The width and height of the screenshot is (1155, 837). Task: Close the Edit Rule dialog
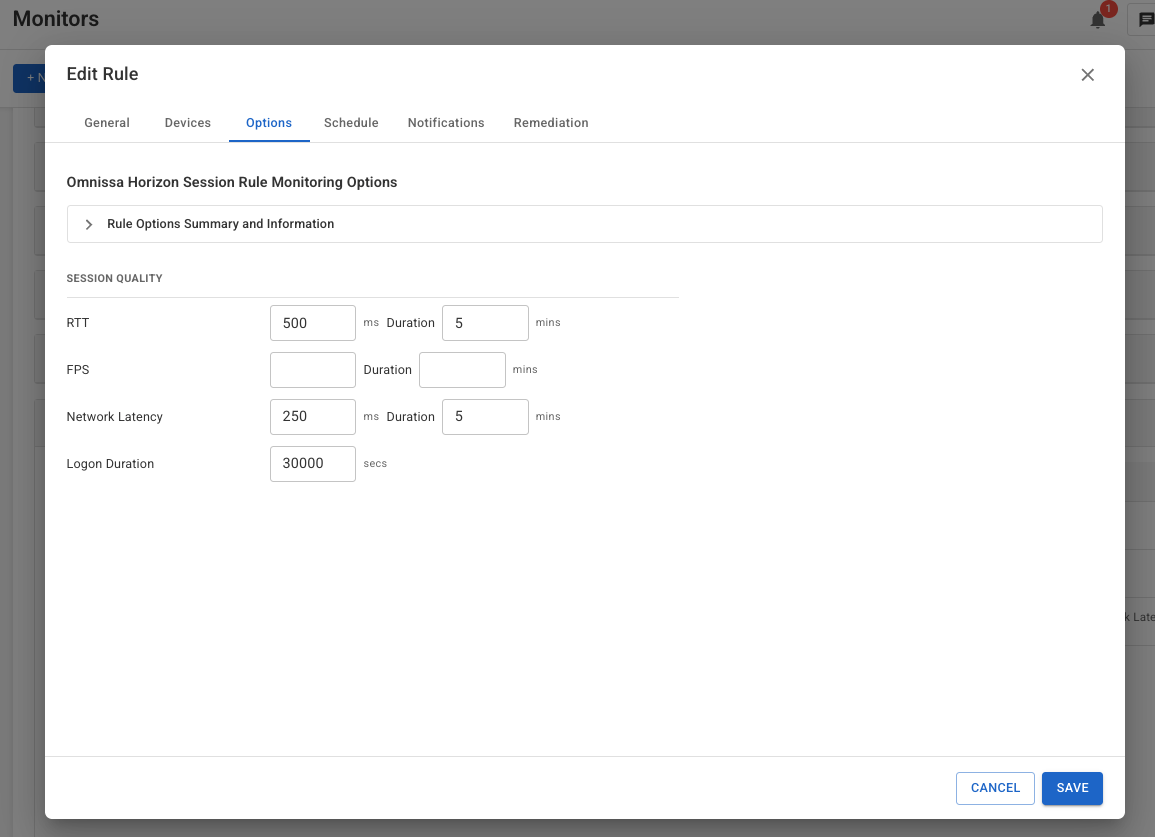(1087, 74)
